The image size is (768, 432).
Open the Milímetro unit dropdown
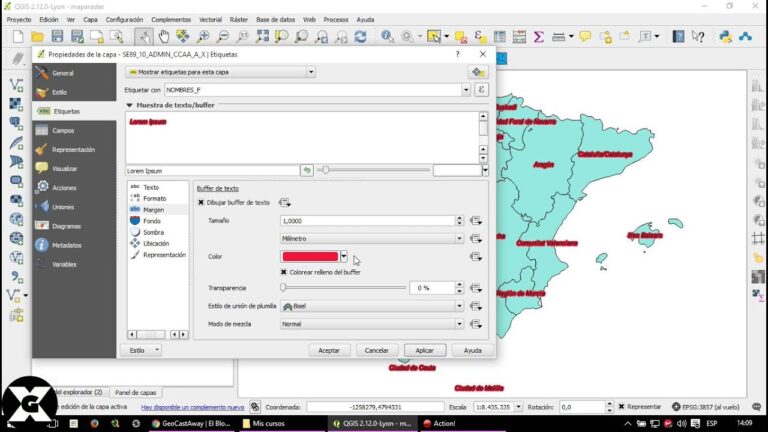372,239
